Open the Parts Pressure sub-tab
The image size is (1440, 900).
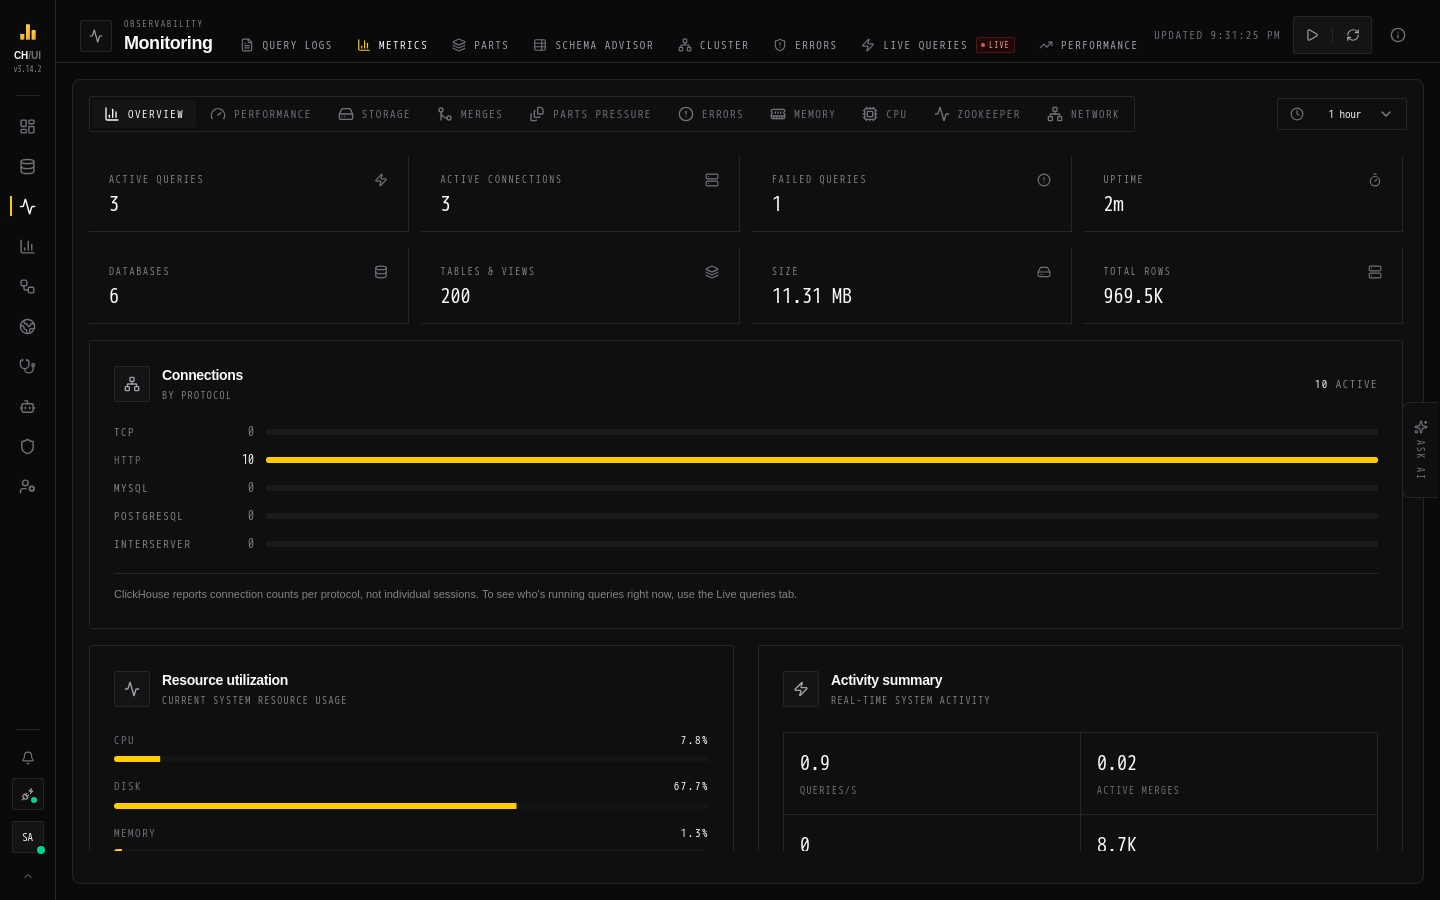590,114
